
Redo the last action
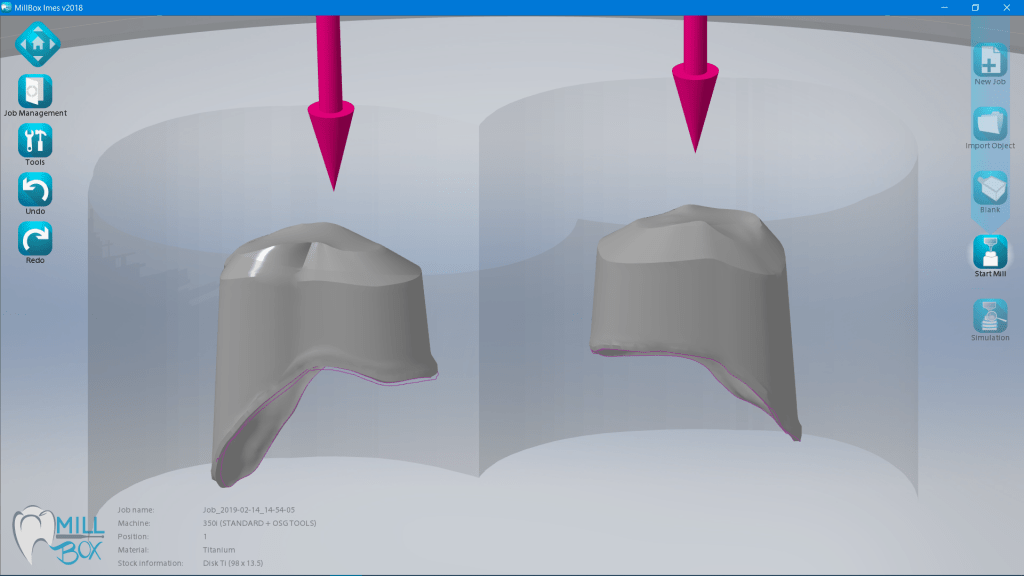[35, 238]
